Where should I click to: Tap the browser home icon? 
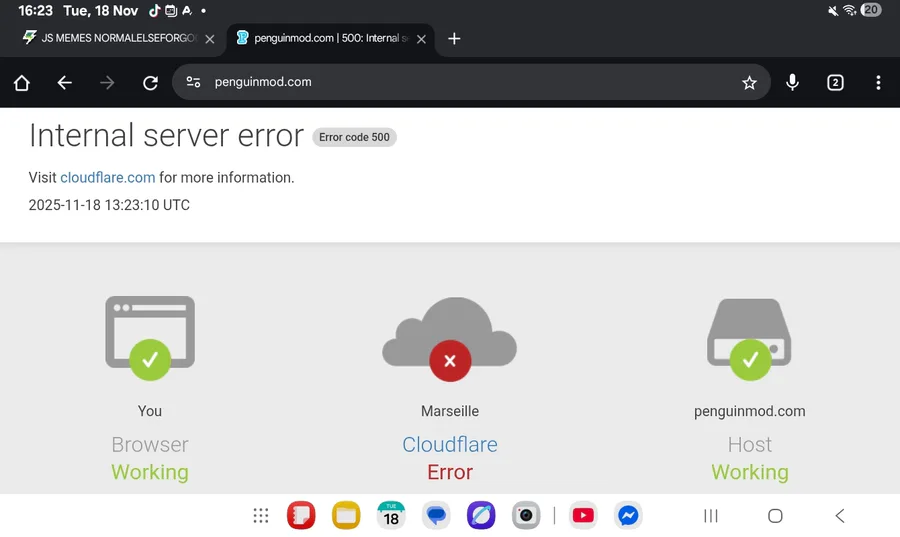(x=22, y=83)
